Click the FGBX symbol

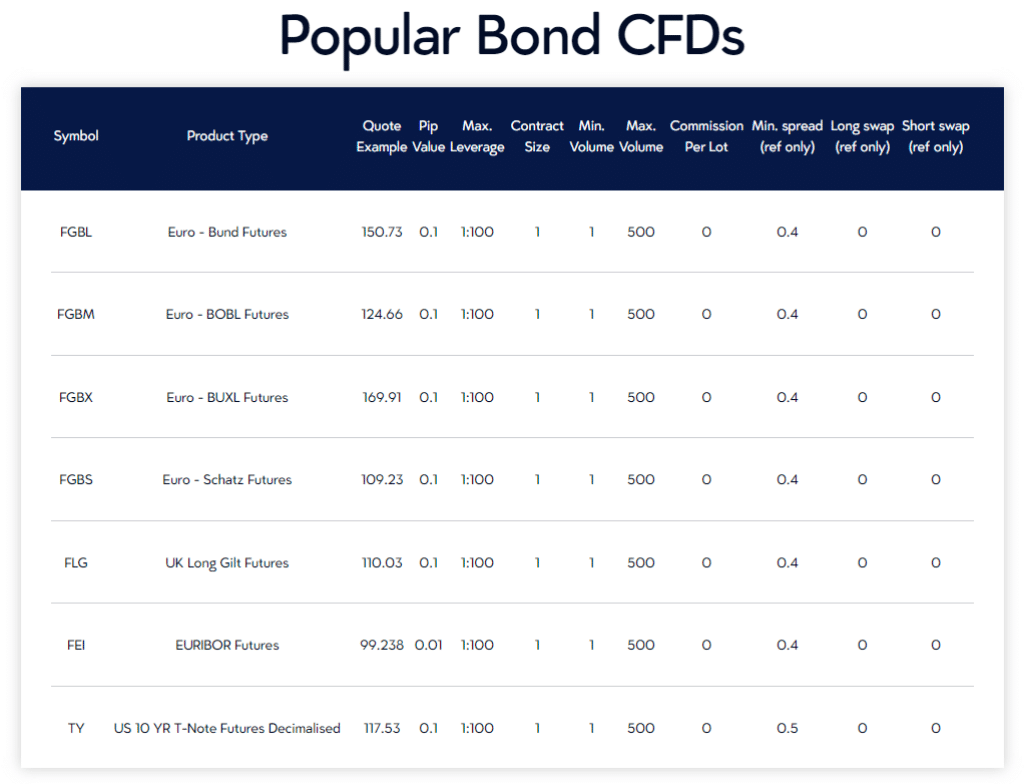76,397
